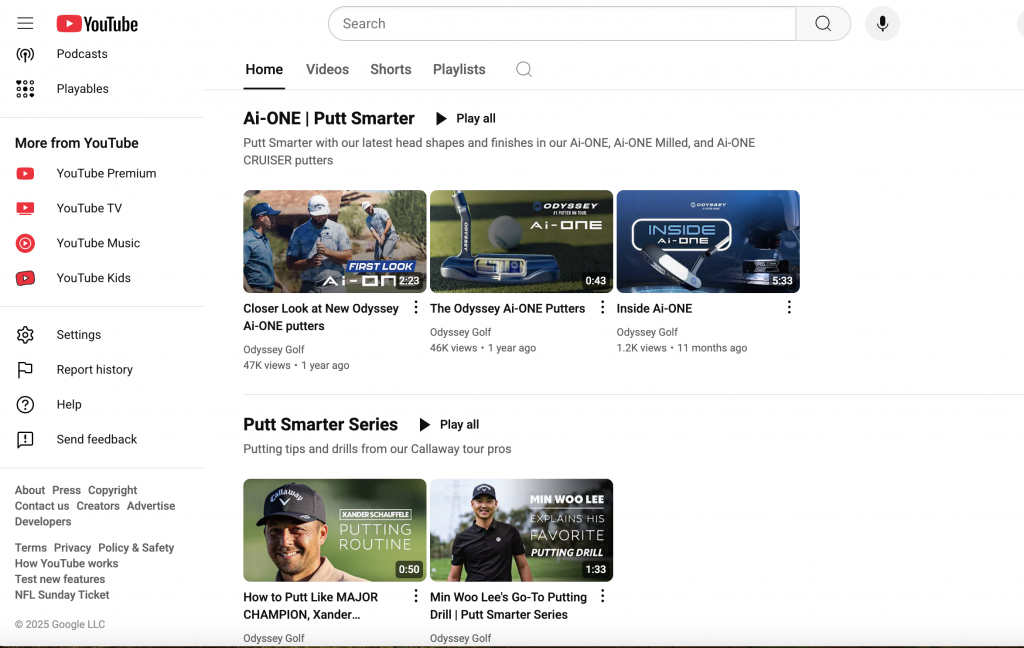The image size is (1024, 648).
Task: Play Xander Schauffele Putting Routine thumbnail
Action: click(x=335, y=530)
